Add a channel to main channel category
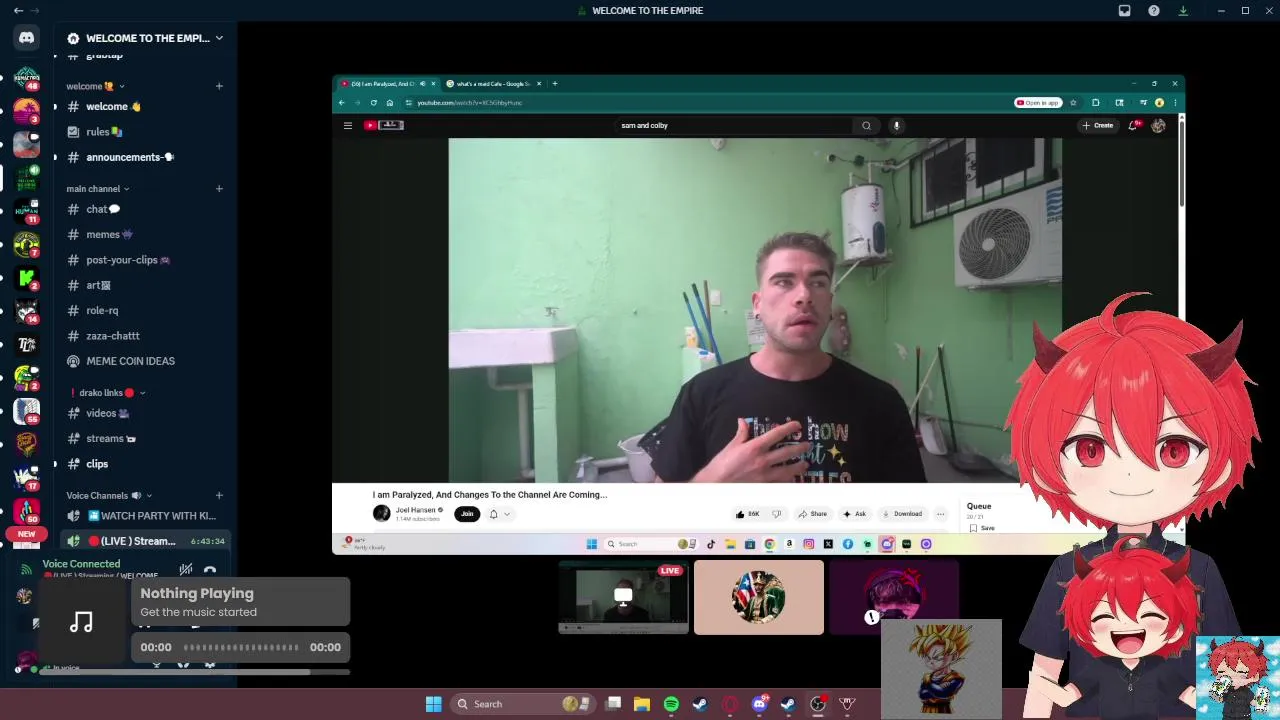The width and height of the screenshot is (1280, 720). coord(219,188)
